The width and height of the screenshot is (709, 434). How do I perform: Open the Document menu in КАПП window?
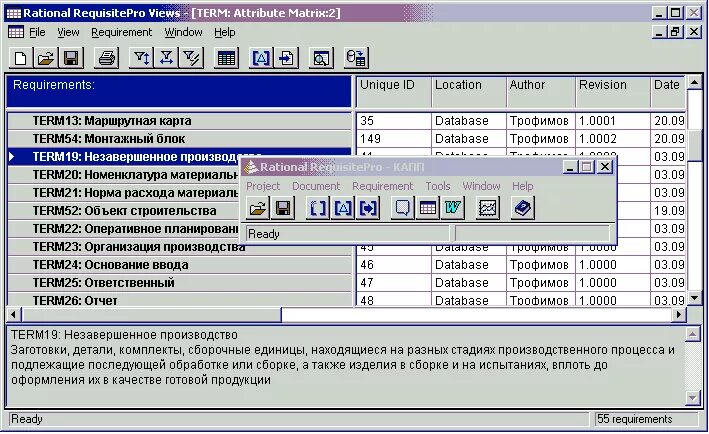[316, 186]
